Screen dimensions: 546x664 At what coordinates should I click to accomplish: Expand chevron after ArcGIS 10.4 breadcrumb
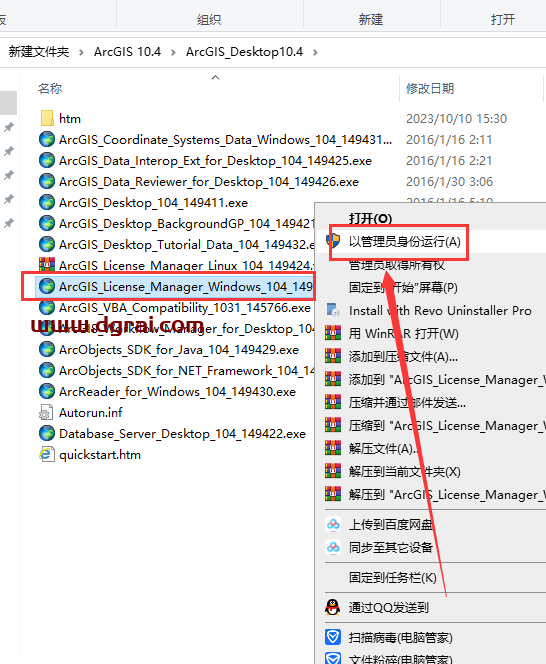tap(173, 52)
